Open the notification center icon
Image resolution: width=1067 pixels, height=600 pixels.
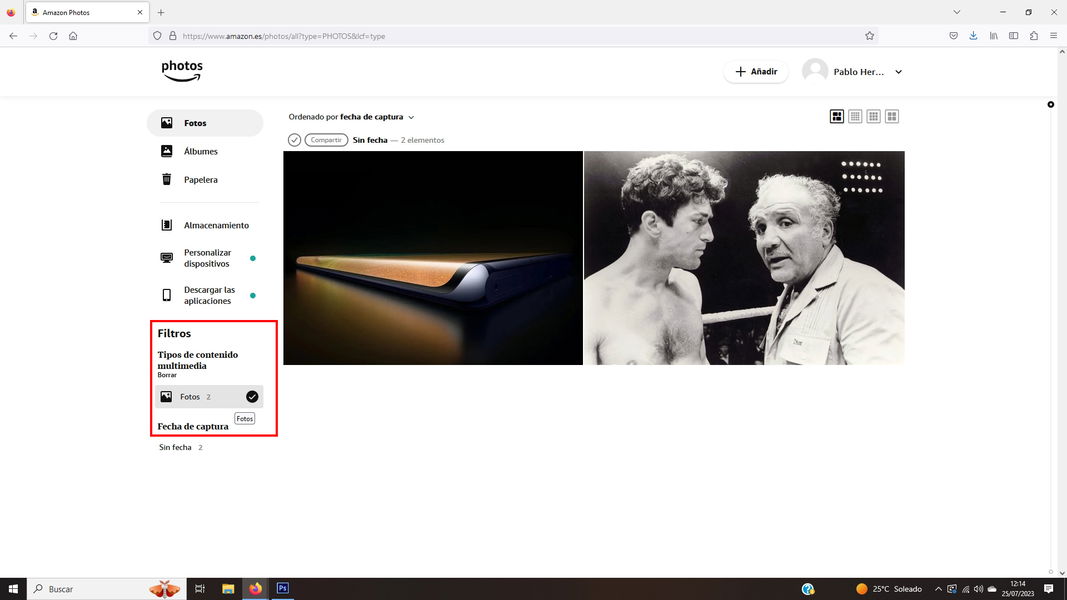(1049, 589)
